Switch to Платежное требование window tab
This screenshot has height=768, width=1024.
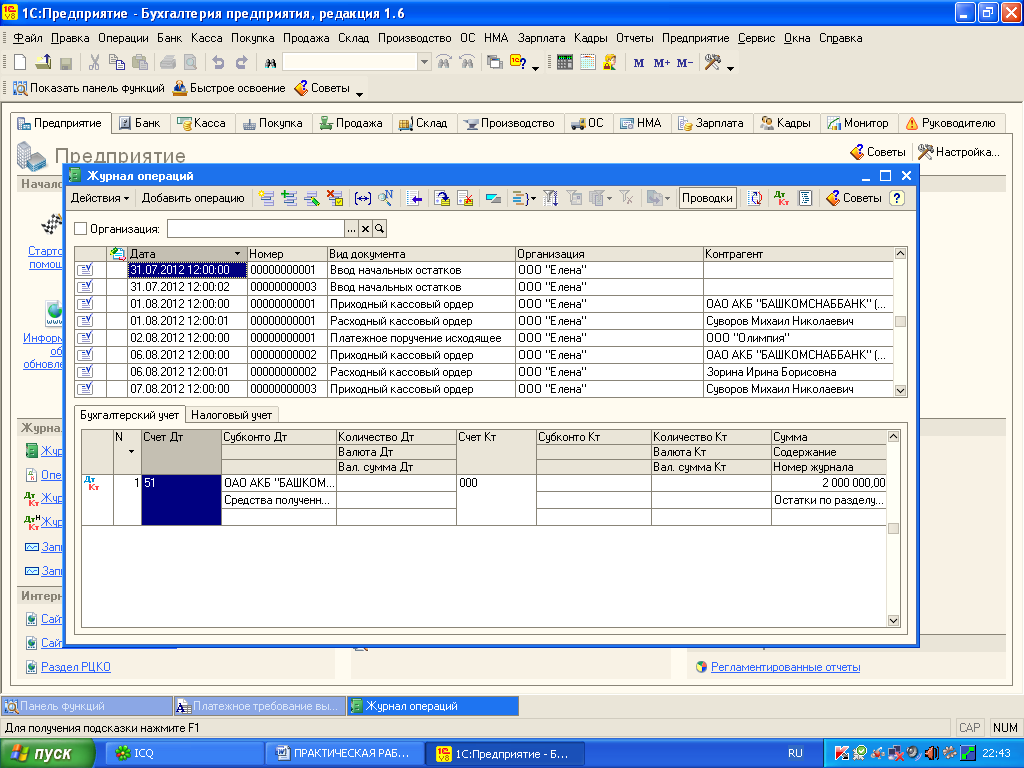click(260, 706)
